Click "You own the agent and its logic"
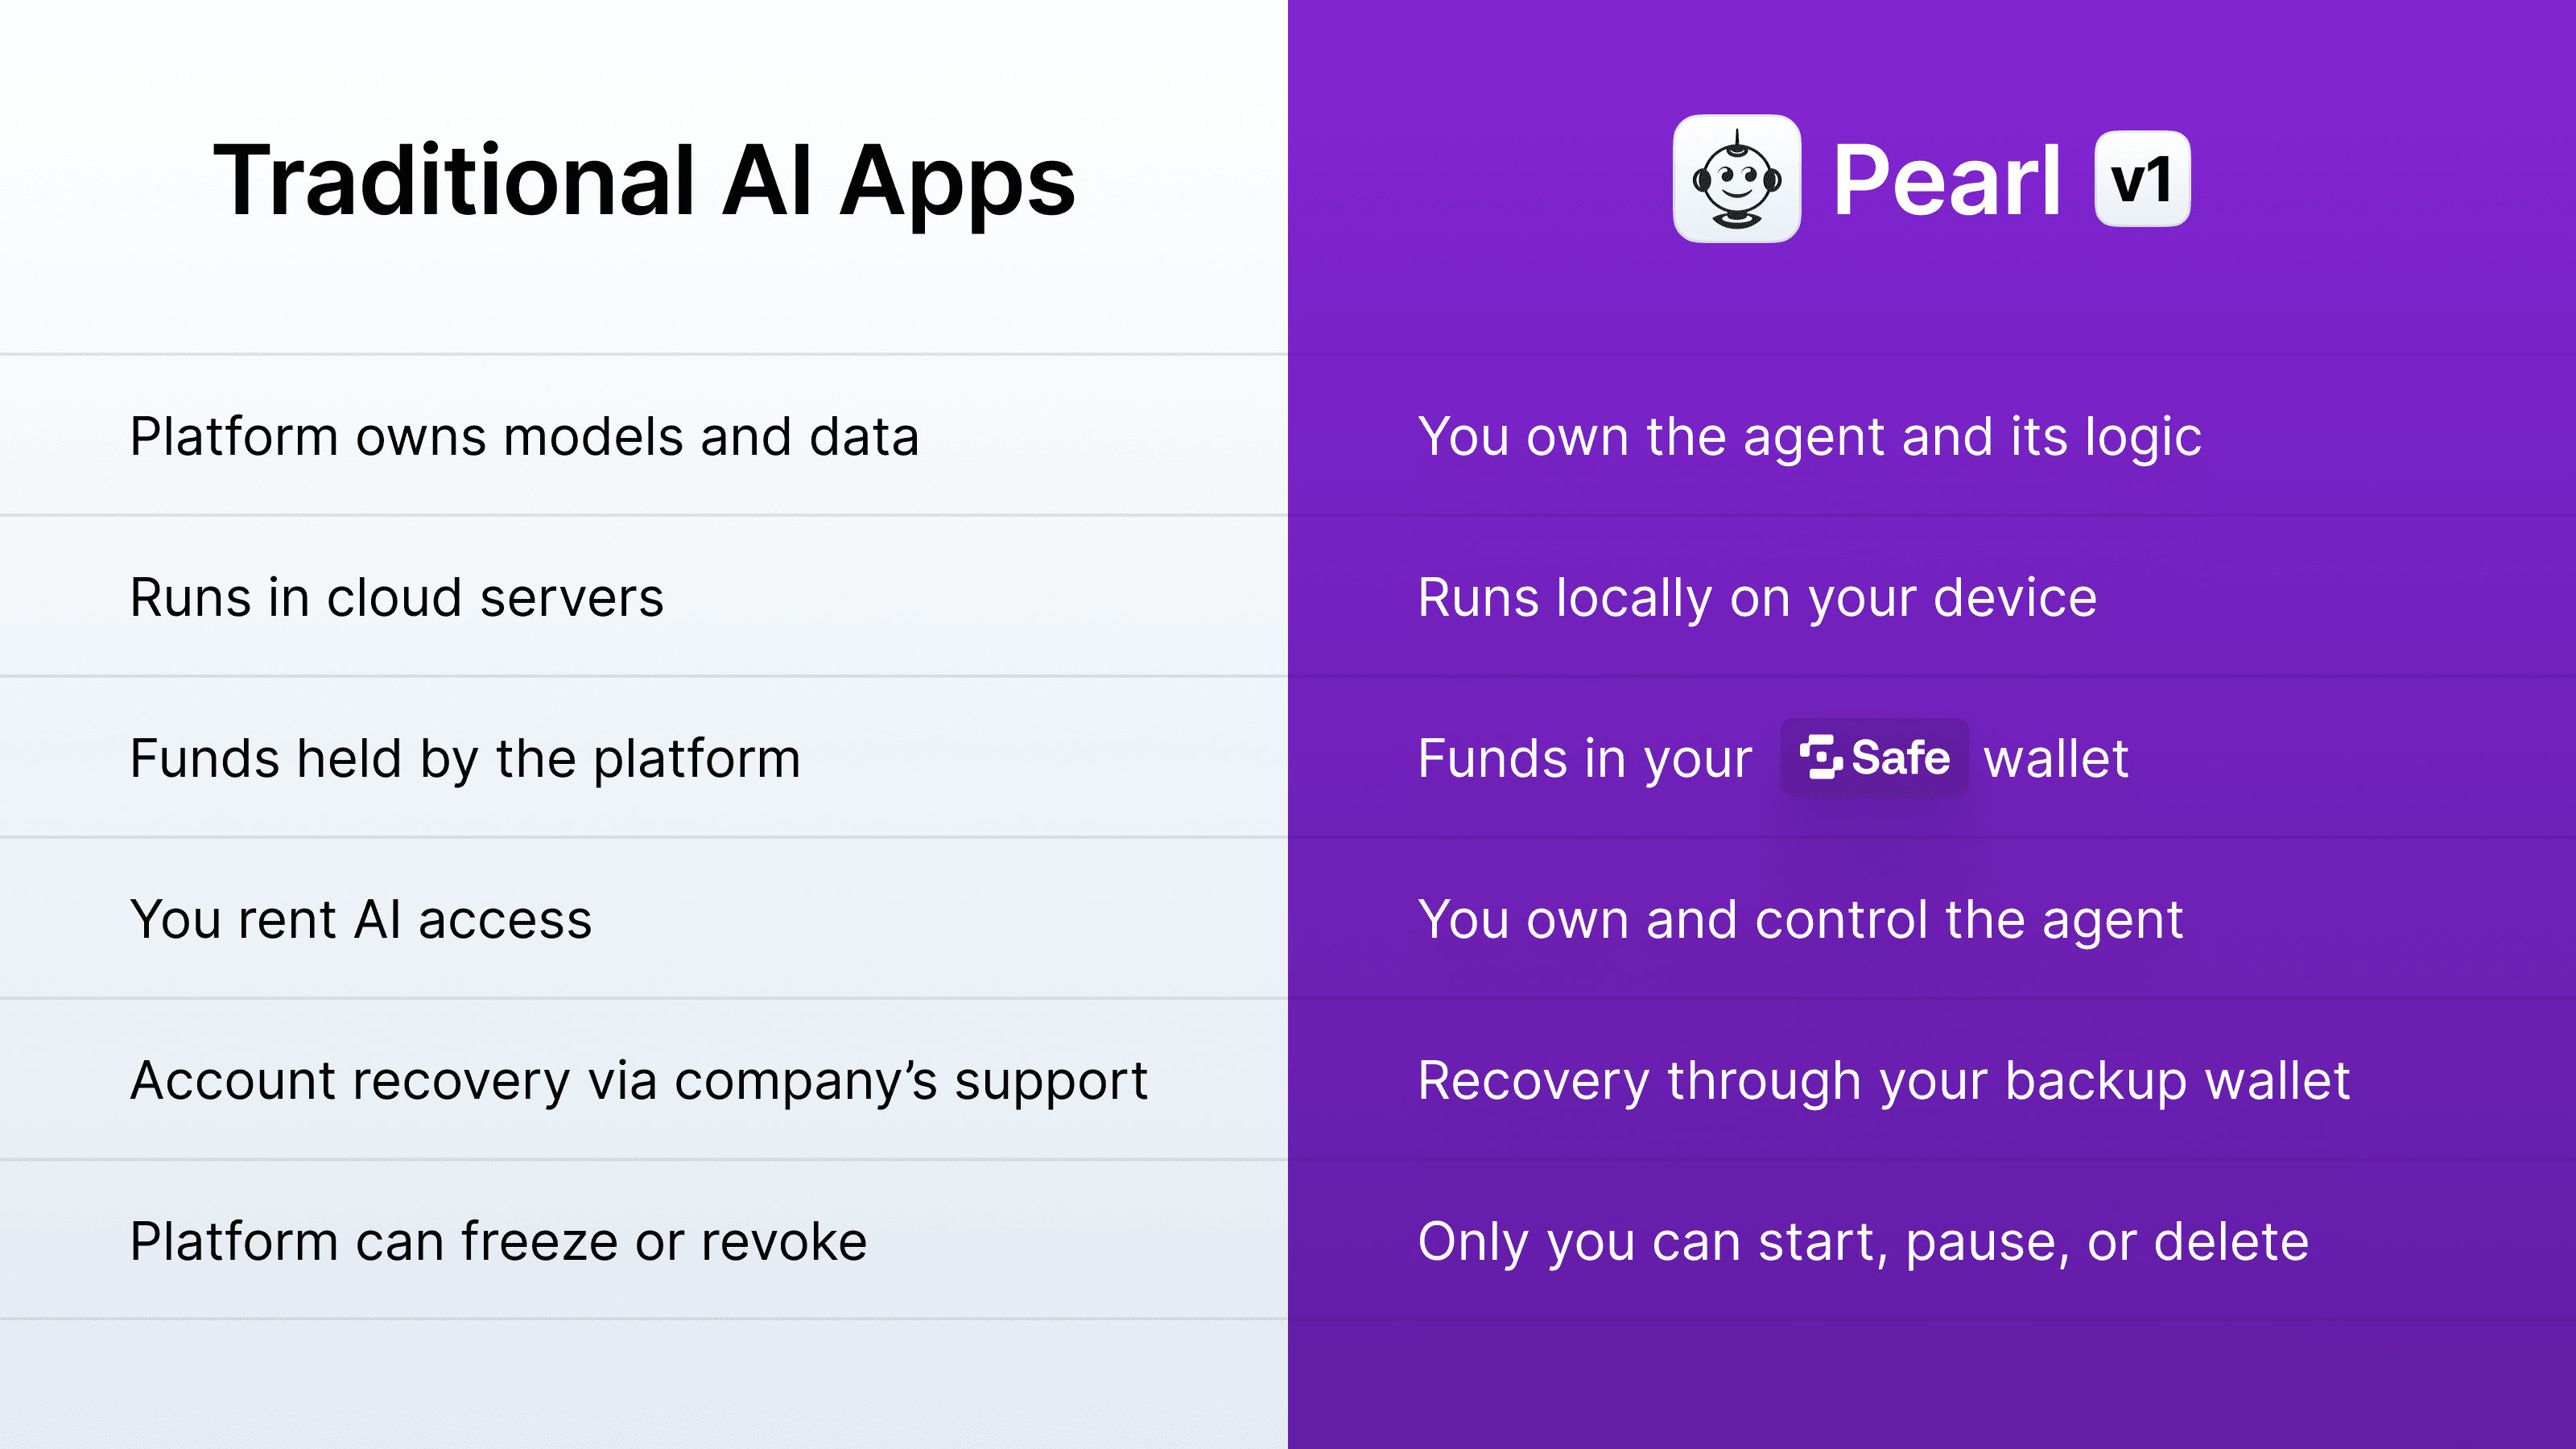The width and height of the screenshot is (2576, 1449). (x=1809, y=437)
